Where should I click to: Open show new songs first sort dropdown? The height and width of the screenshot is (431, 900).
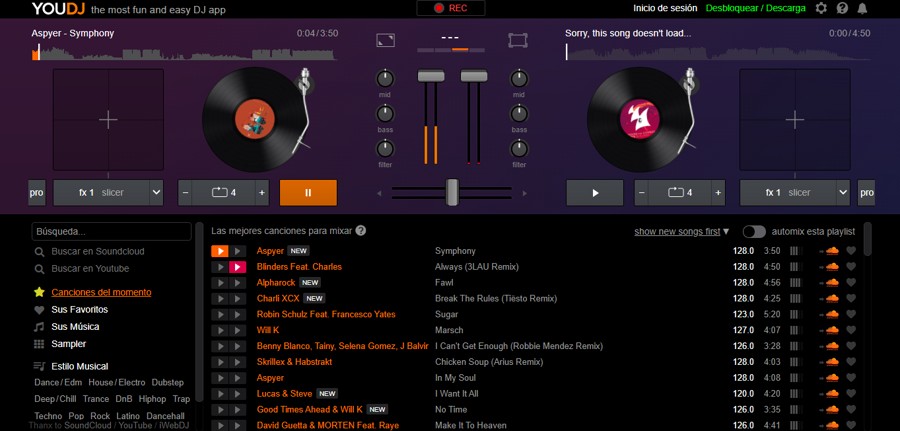point(682,231)
